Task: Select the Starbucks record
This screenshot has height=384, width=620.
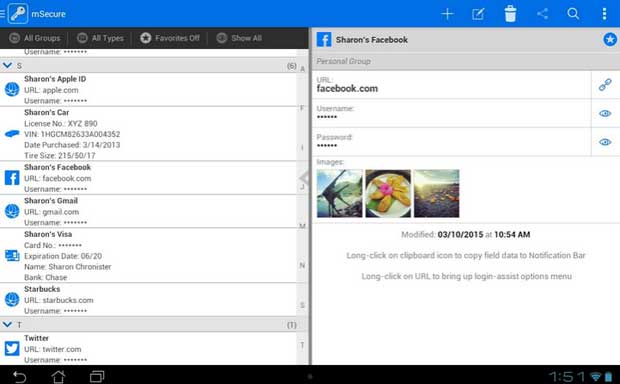Action: point(148,300)
